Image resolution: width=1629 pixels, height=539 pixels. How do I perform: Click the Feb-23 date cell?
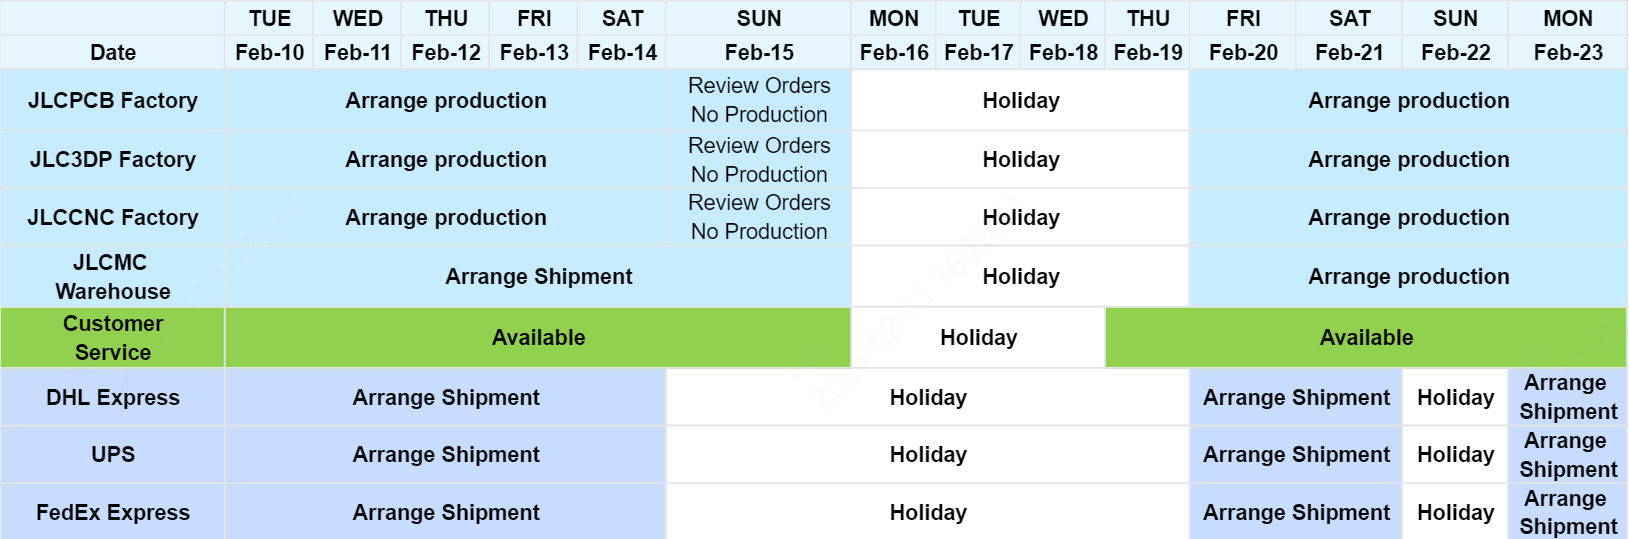tap(1567, 53)
